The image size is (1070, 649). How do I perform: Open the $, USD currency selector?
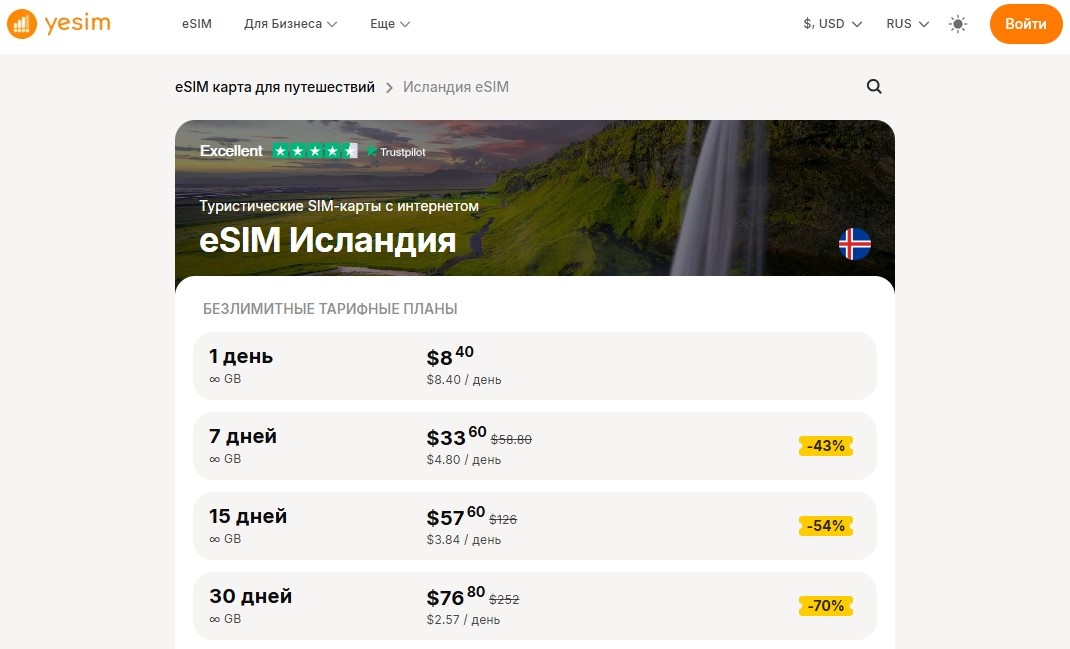(x=831, y=22)
